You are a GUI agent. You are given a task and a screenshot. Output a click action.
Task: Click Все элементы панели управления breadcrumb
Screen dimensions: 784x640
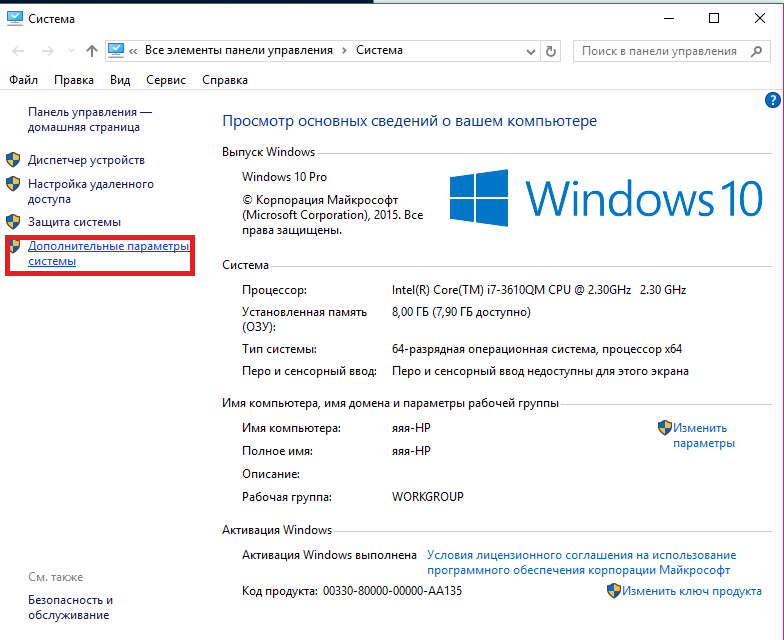coord(239,50)
